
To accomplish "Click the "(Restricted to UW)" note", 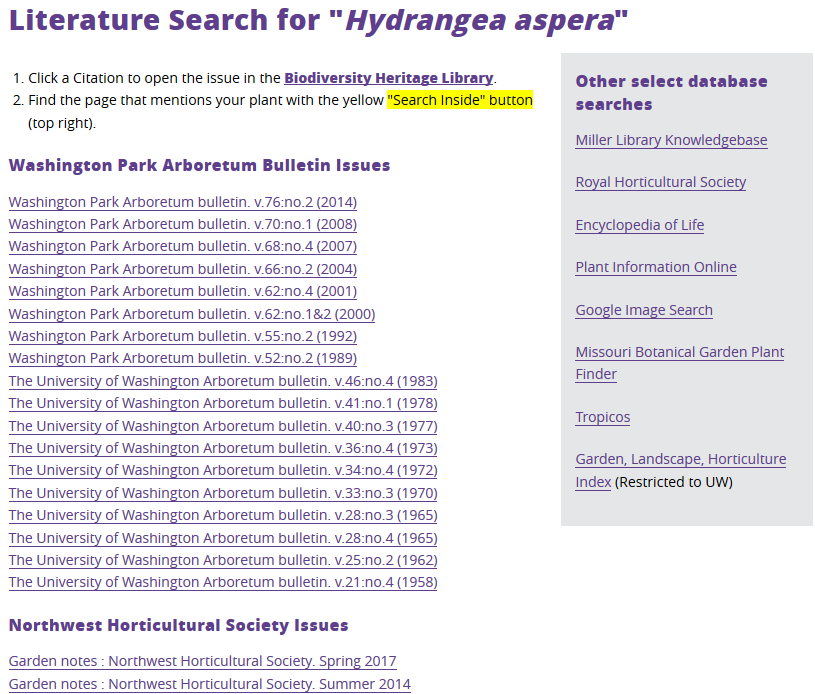I will pos(674,482).
